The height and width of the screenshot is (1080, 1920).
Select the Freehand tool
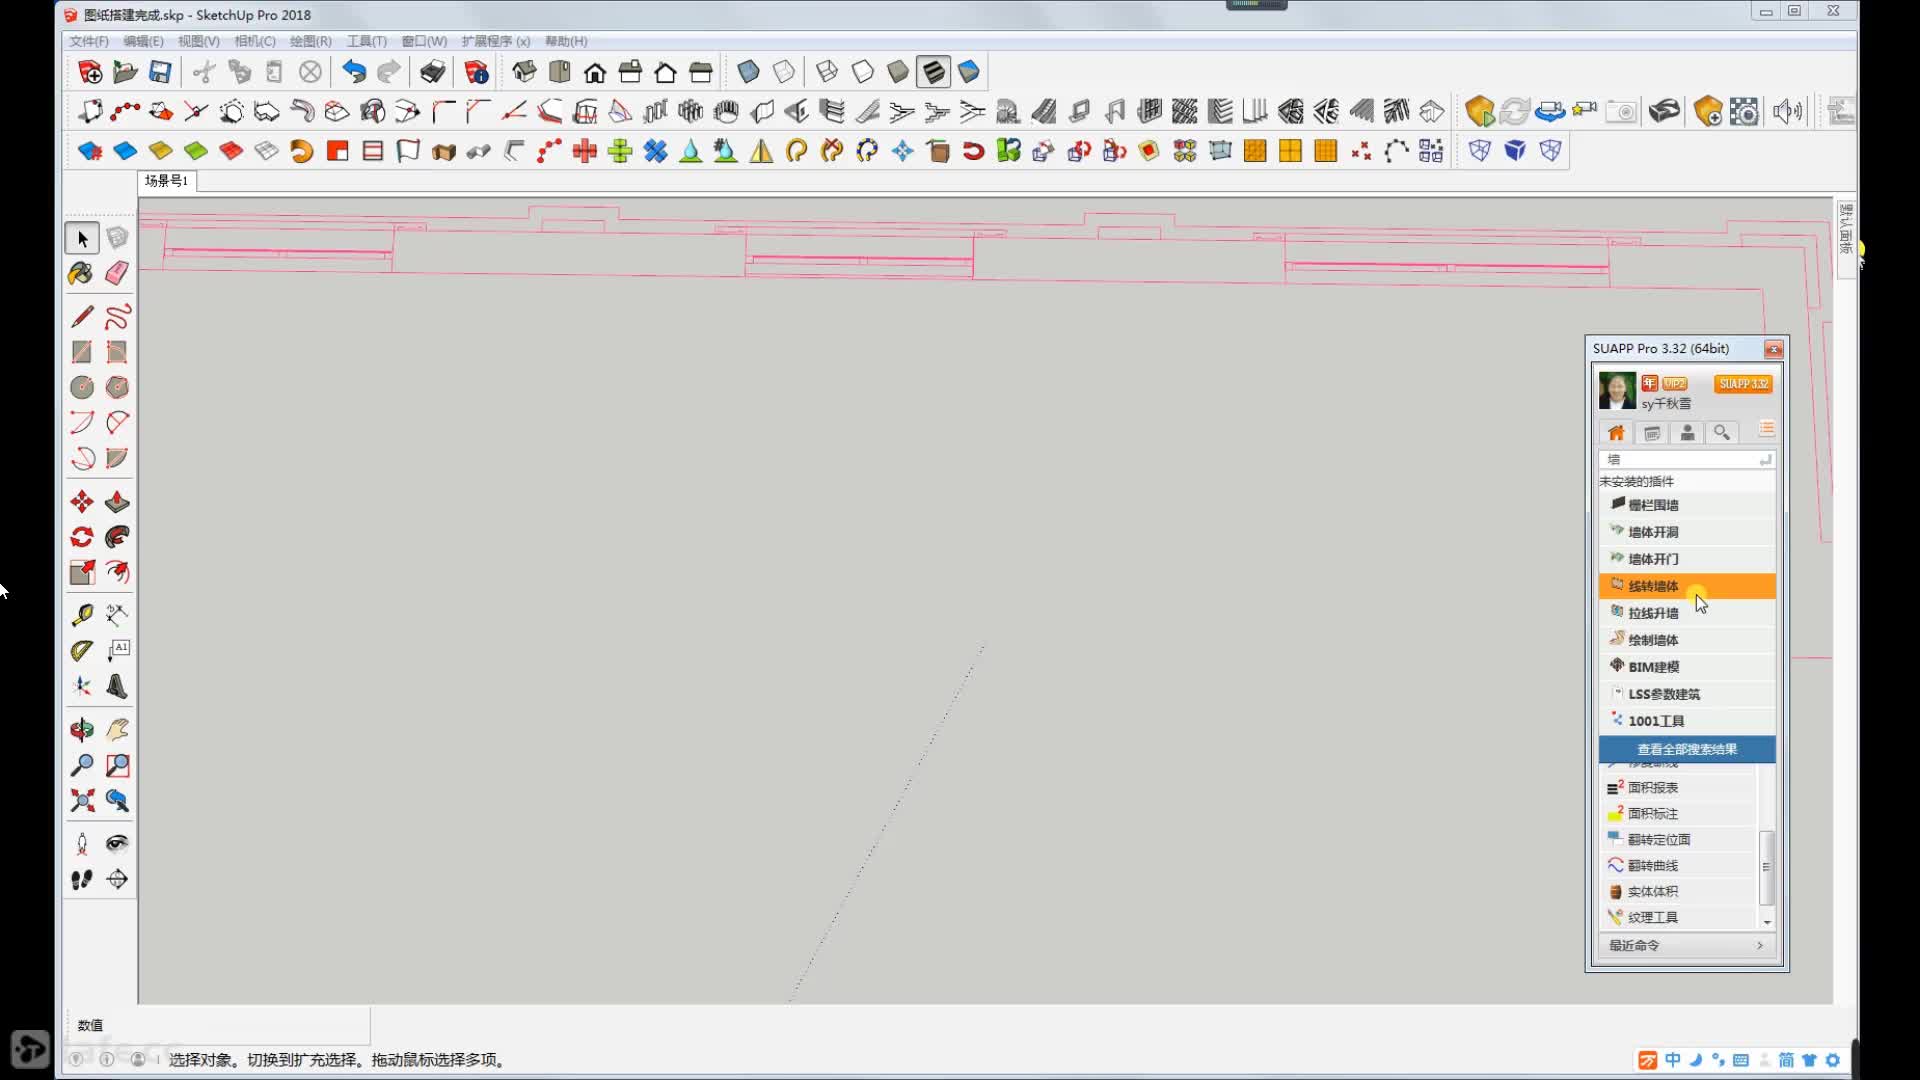tap(117, 317)
